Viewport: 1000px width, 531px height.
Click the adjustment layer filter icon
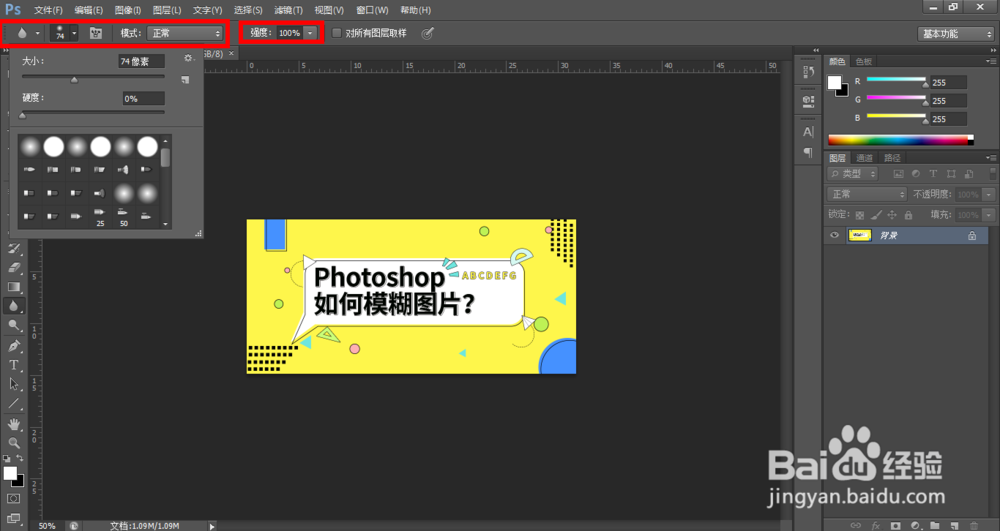tap(916, 174)
